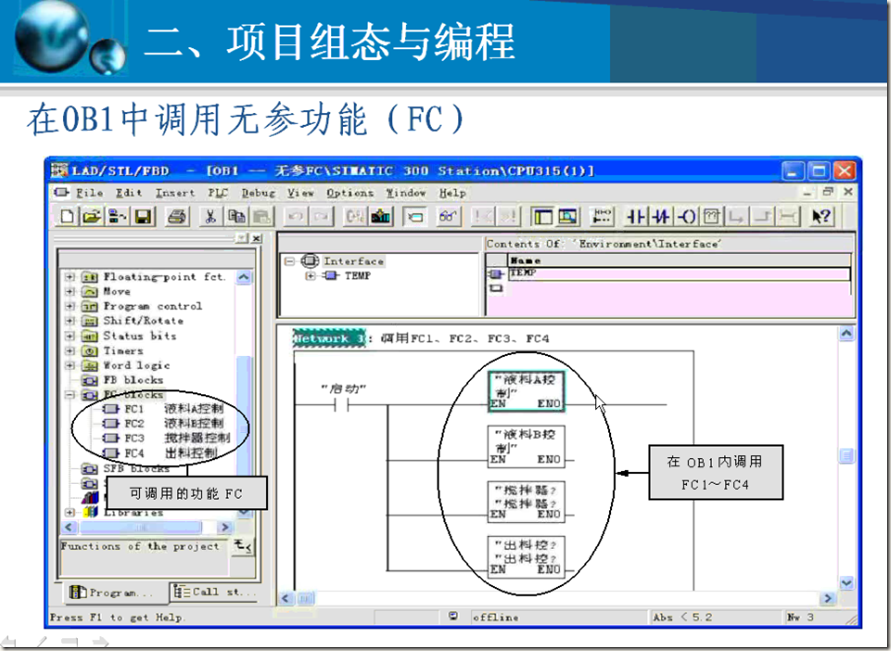Click the Network 3 title label

click(x=329, y=339)
